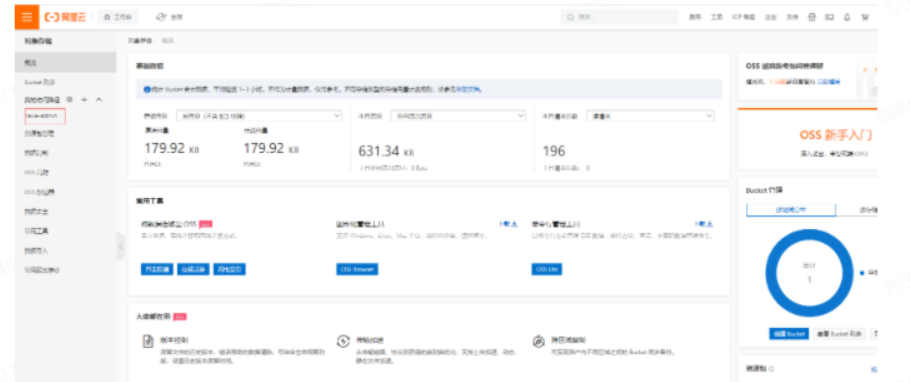The height and width of the screenshot is (382, 910).
Task: Select the active by-region tab in Bucket panel
Action: [790, 210]
